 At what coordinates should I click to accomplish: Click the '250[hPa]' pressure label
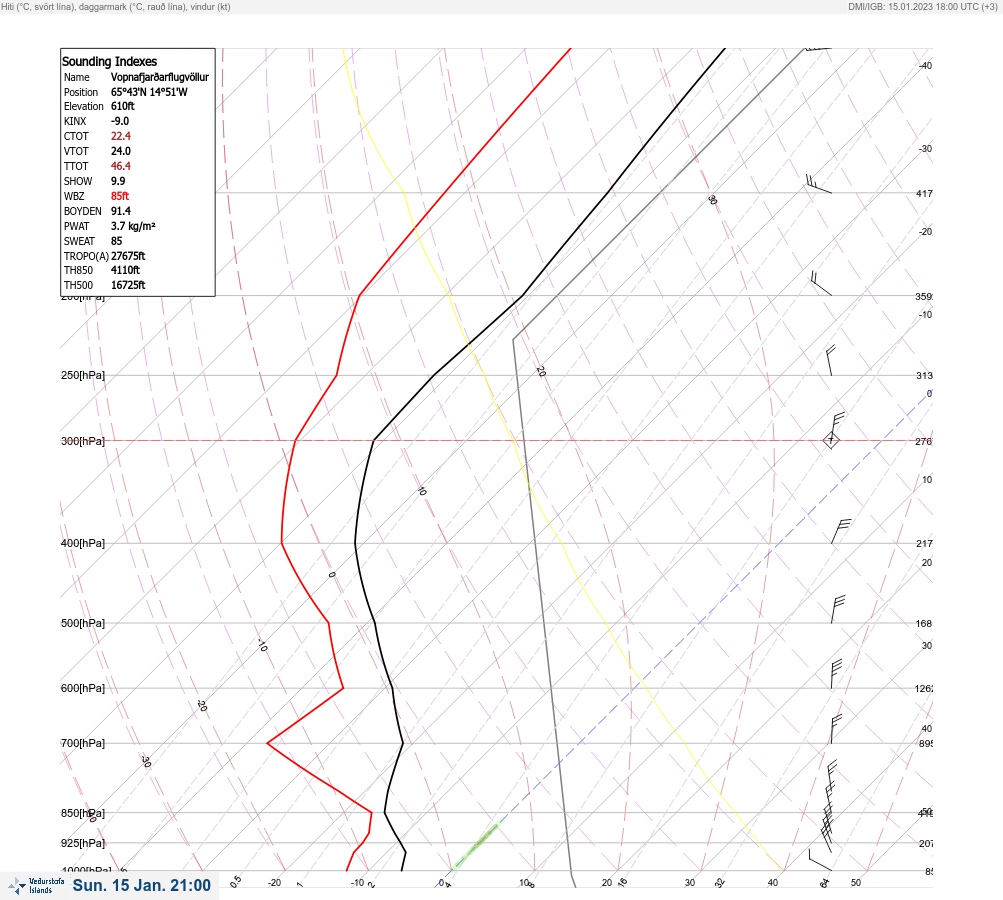tap(83, 375)
